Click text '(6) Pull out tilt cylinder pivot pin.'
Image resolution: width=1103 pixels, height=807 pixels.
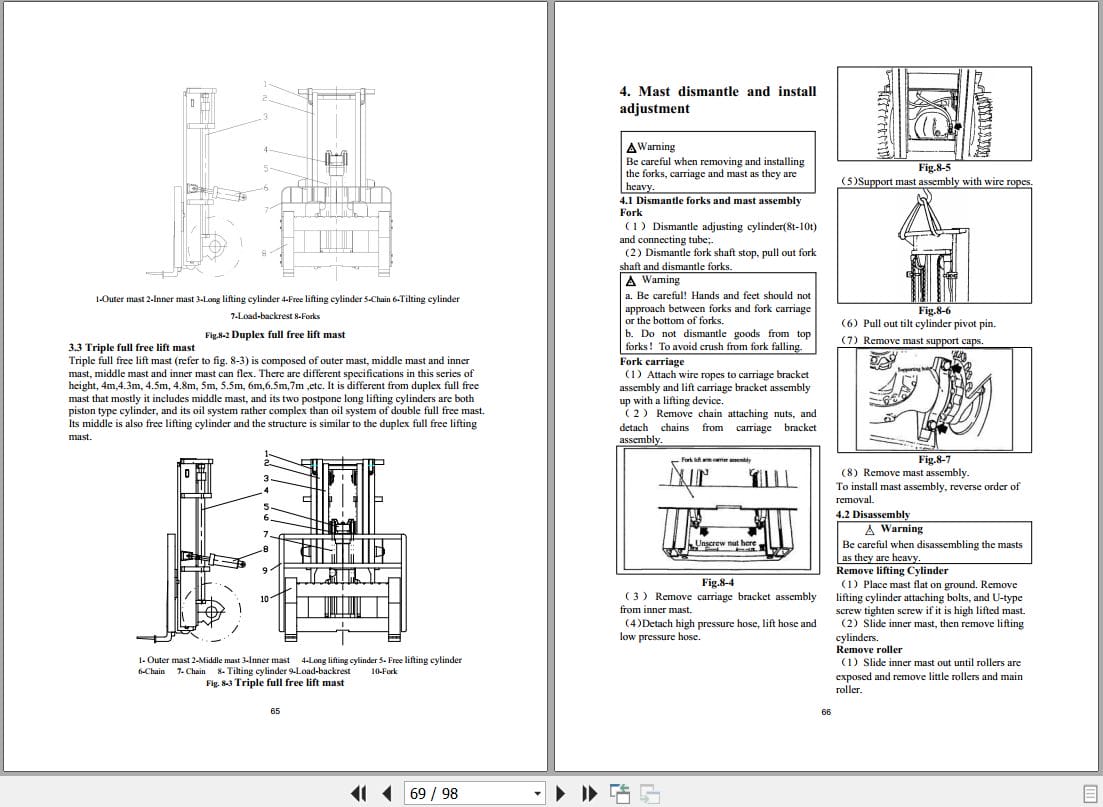(917, 324)
